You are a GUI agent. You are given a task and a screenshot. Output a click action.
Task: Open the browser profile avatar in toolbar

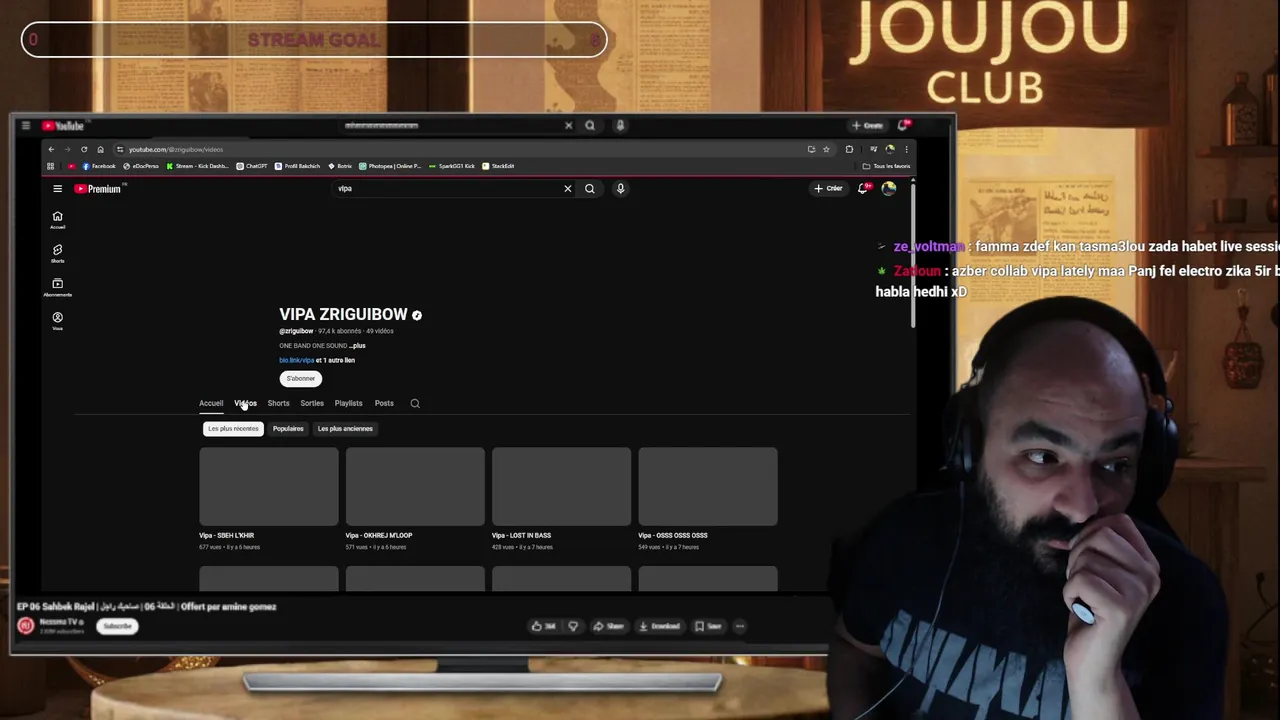890,149
